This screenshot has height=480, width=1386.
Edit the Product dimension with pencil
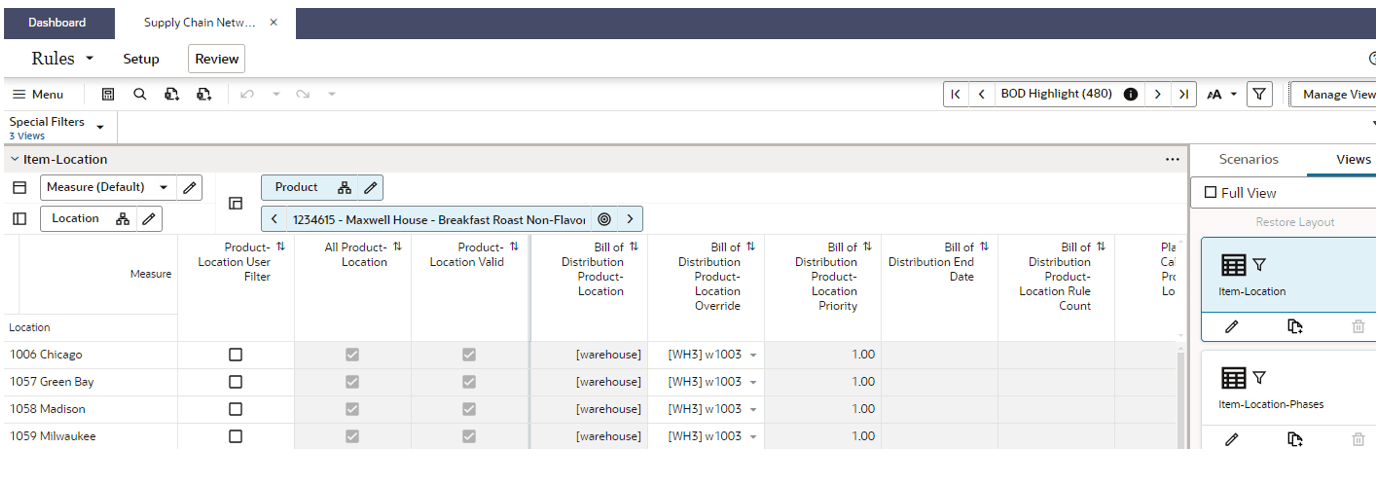coord(370,187)
